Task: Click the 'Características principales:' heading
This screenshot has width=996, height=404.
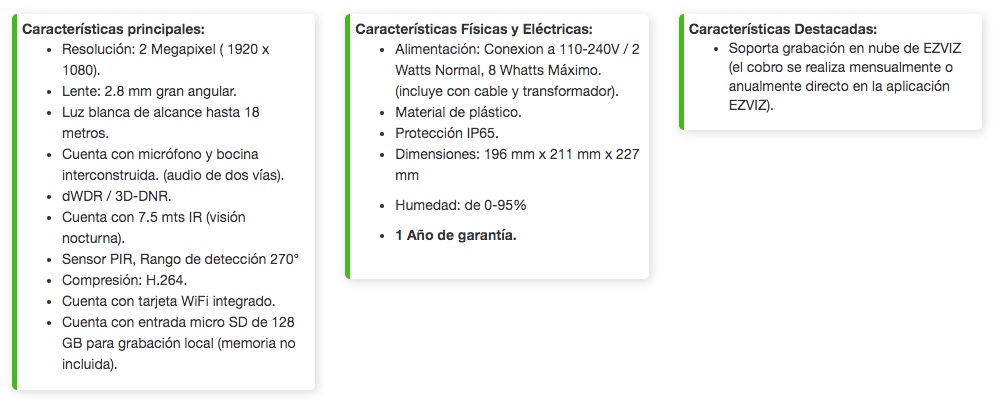Action: [114, 29]
